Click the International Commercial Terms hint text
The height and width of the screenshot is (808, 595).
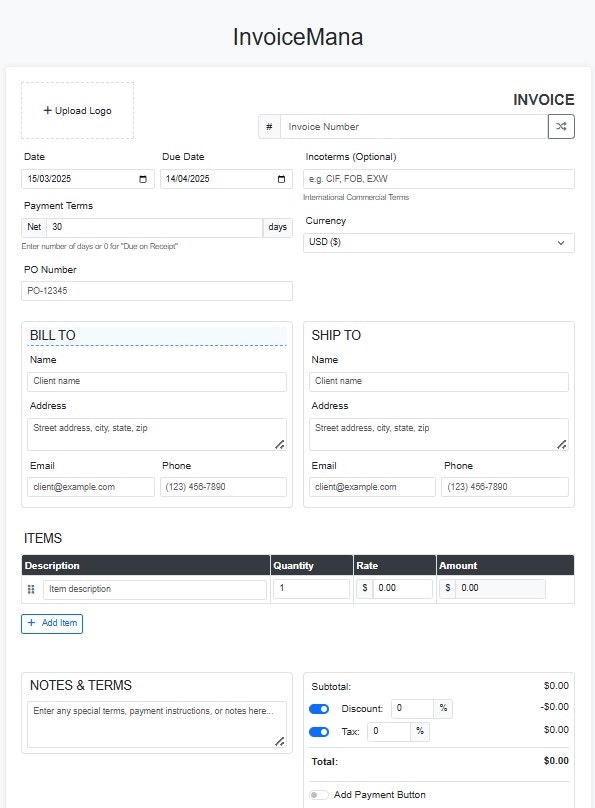click(356, 197)
